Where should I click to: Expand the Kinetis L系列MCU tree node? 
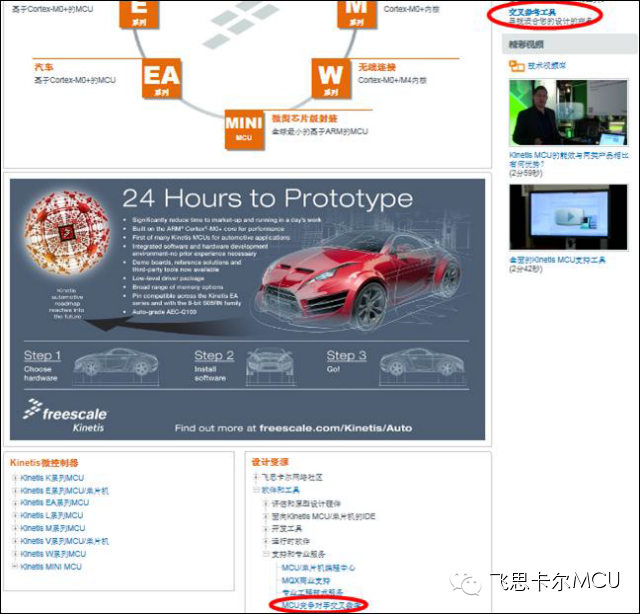[15, 515]
